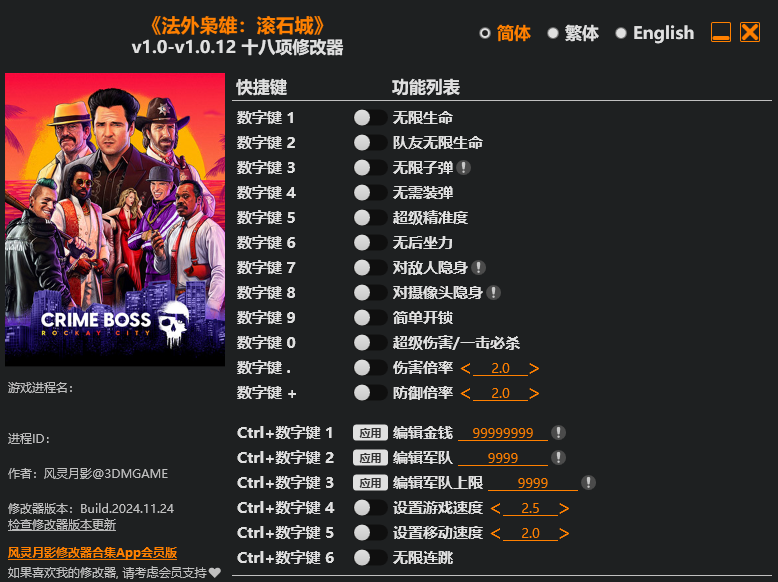Toggle 超级伤害/一击必杀 switch
The width and height of the screenshot is (778, 582).
(370, 342)
